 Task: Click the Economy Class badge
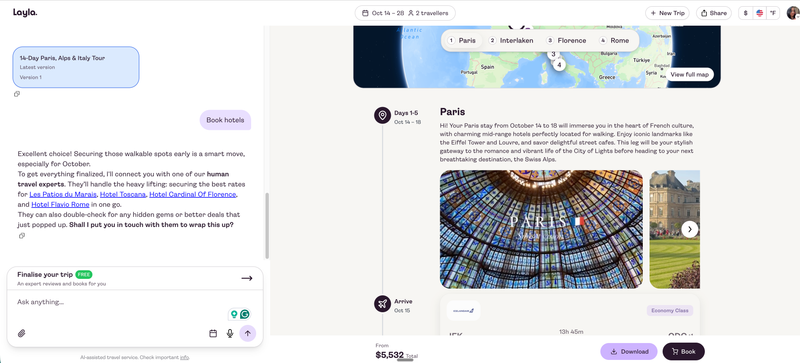click(670, 310)
